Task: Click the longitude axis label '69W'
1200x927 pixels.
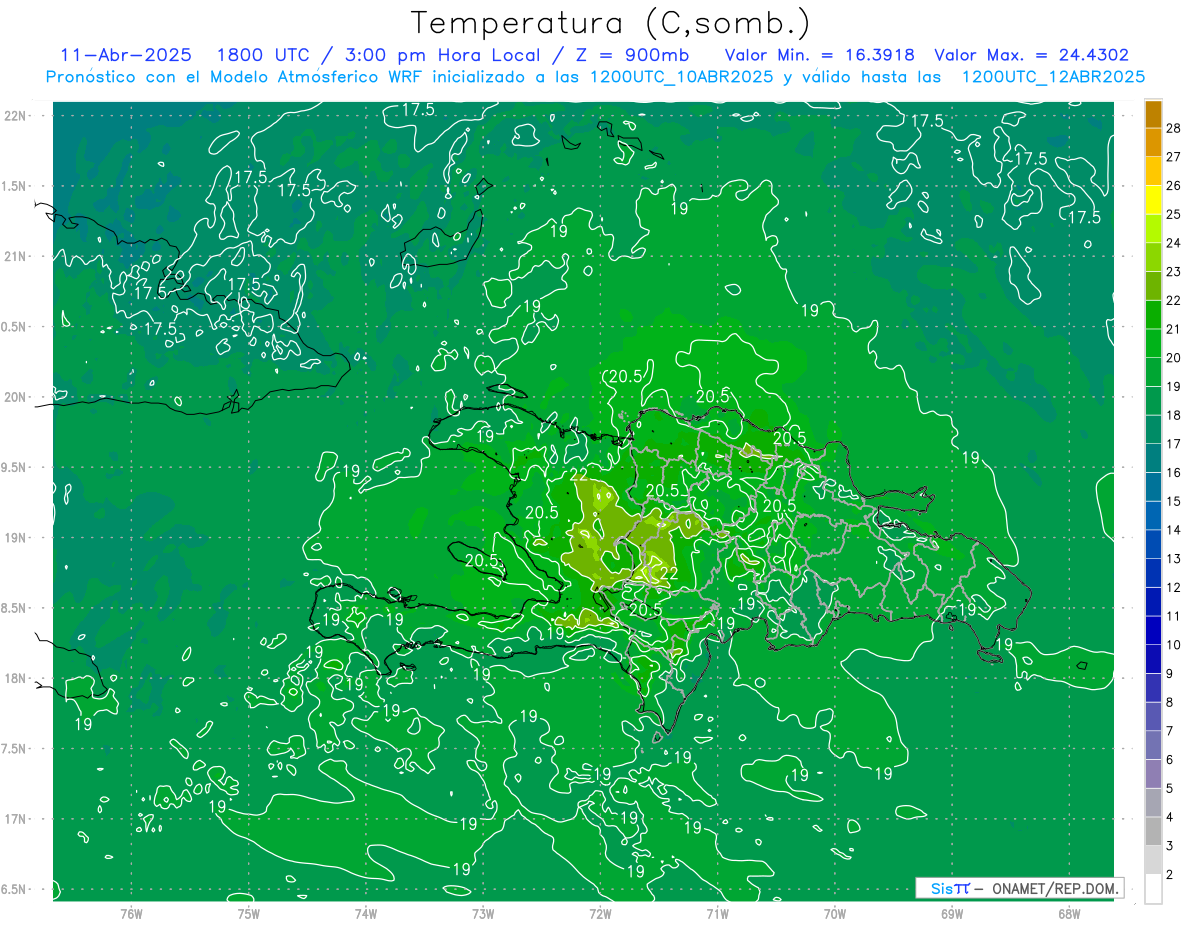Action: pos(952,914)
